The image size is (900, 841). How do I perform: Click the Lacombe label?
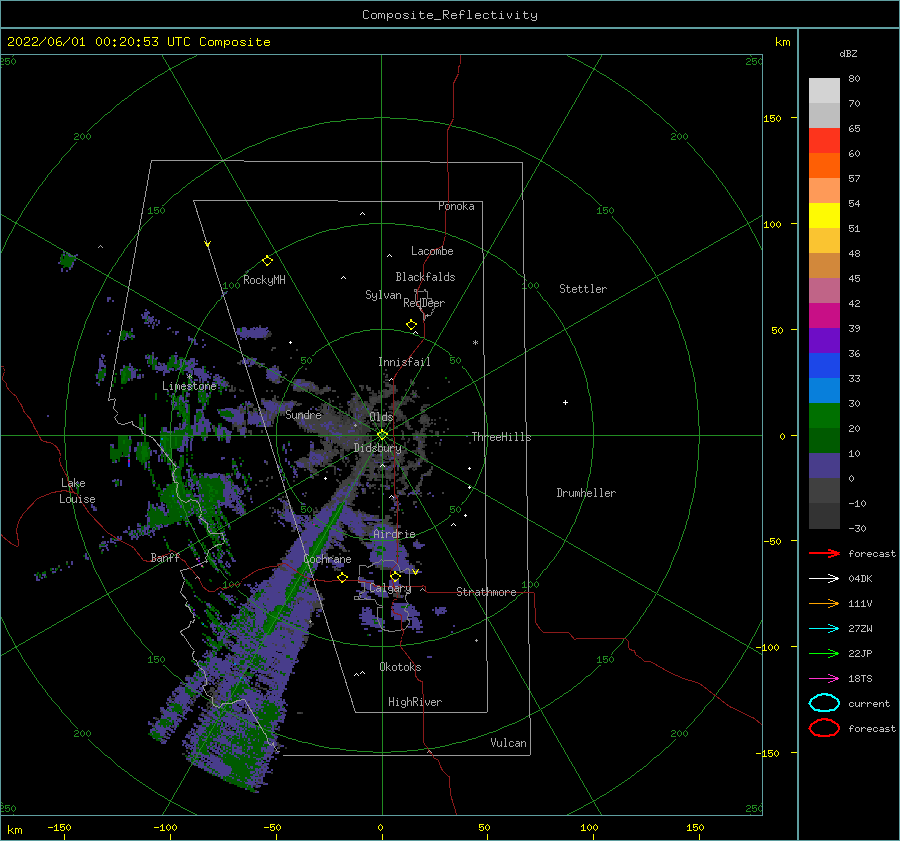(x=432, y=251)
